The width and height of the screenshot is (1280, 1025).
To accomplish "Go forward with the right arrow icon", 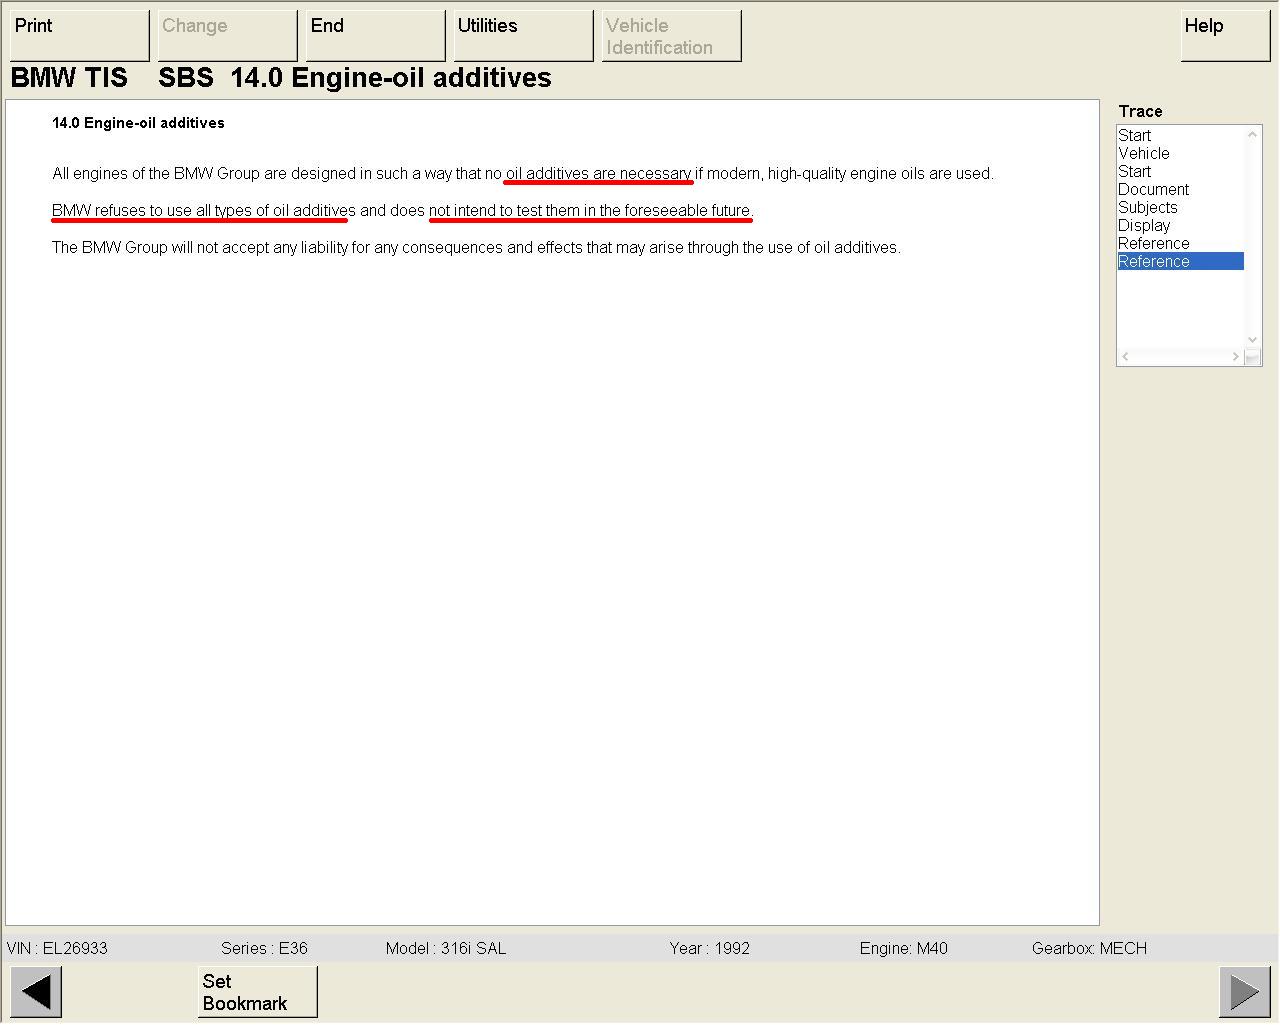I will pos(1244,992).
